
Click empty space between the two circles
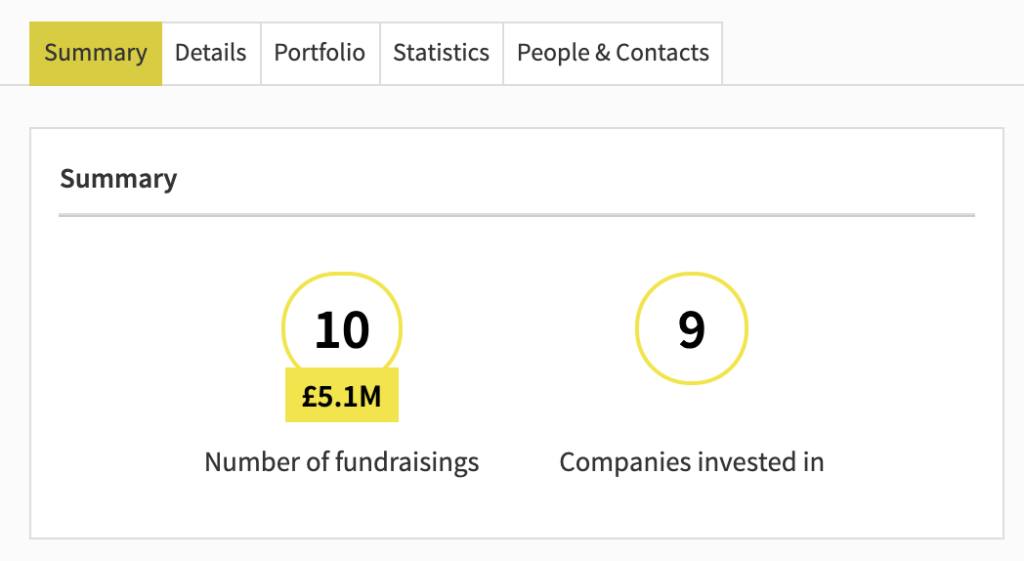coord(518,330)
